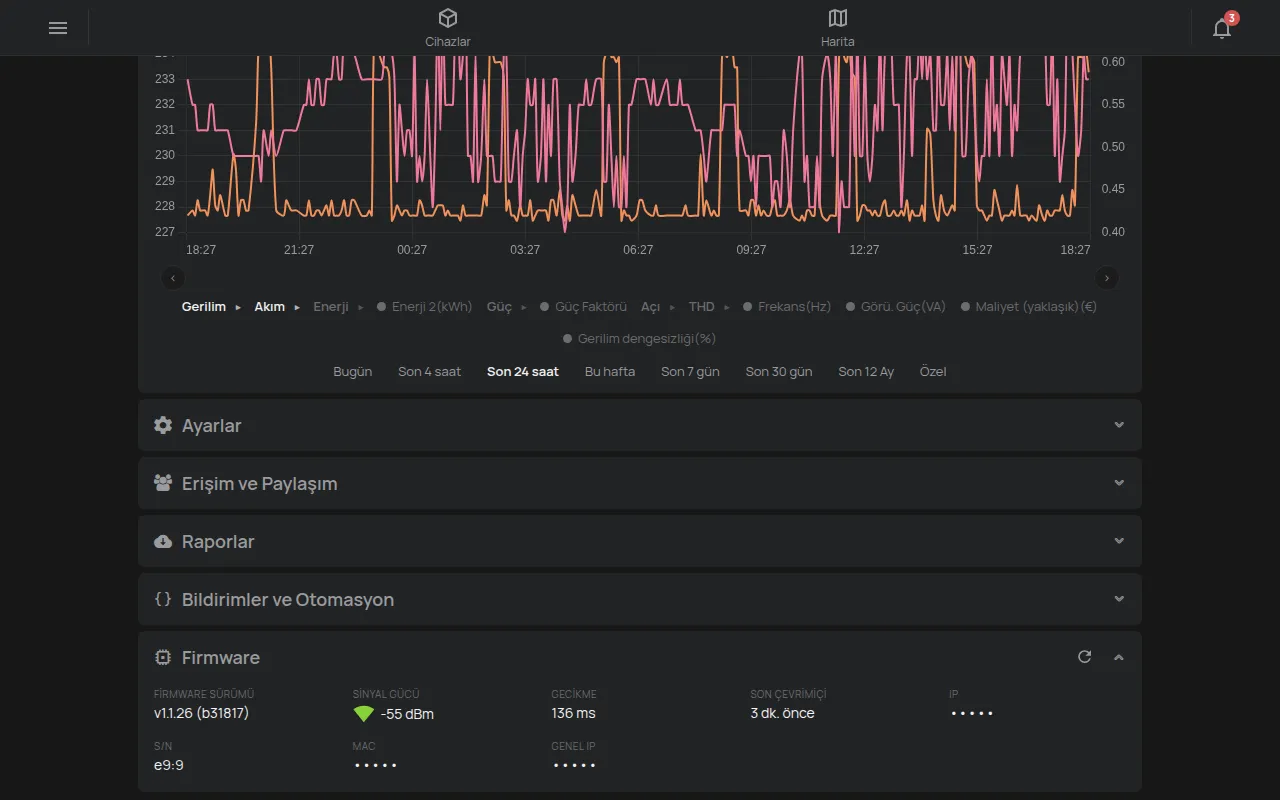1280x800 pixels.
Task: Click the next legend page arrow
Action: 1107,278
